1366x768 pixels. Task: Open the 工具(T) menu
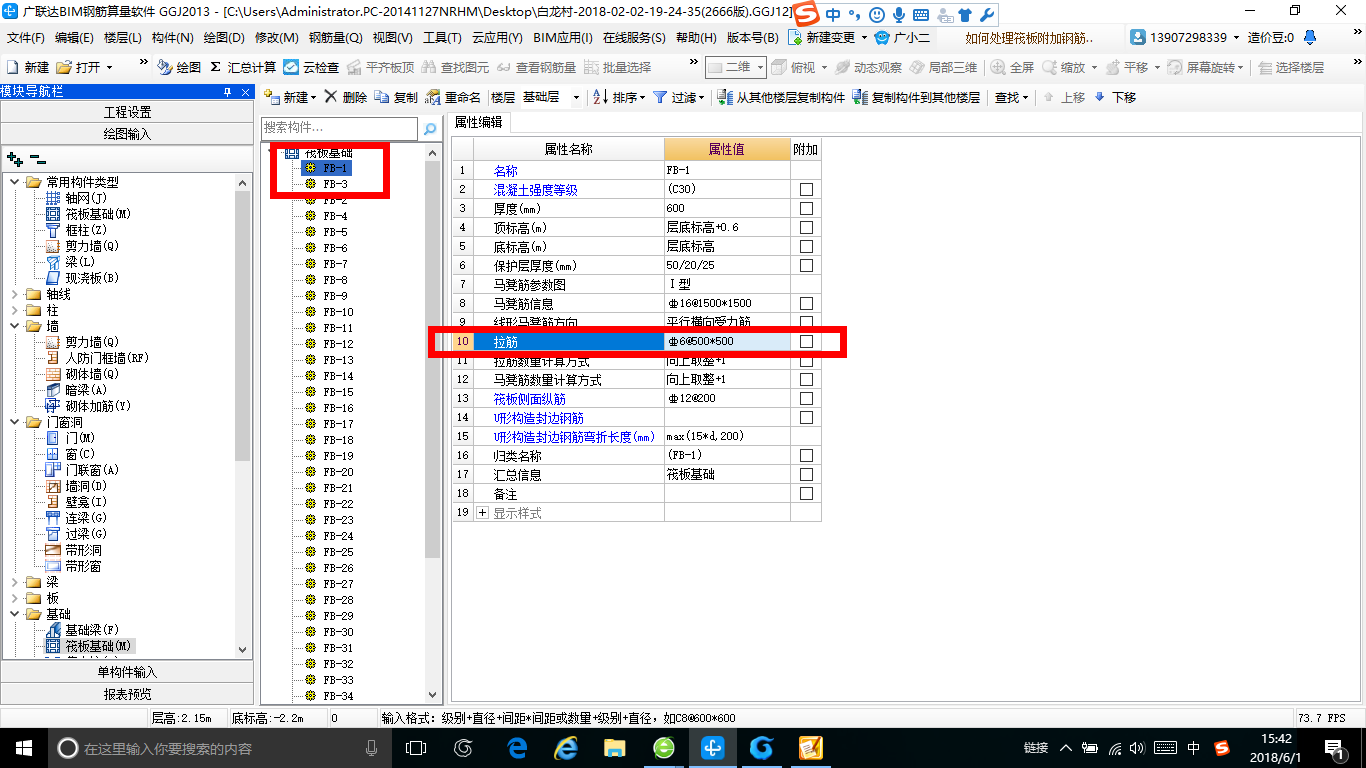pos(442,37)
